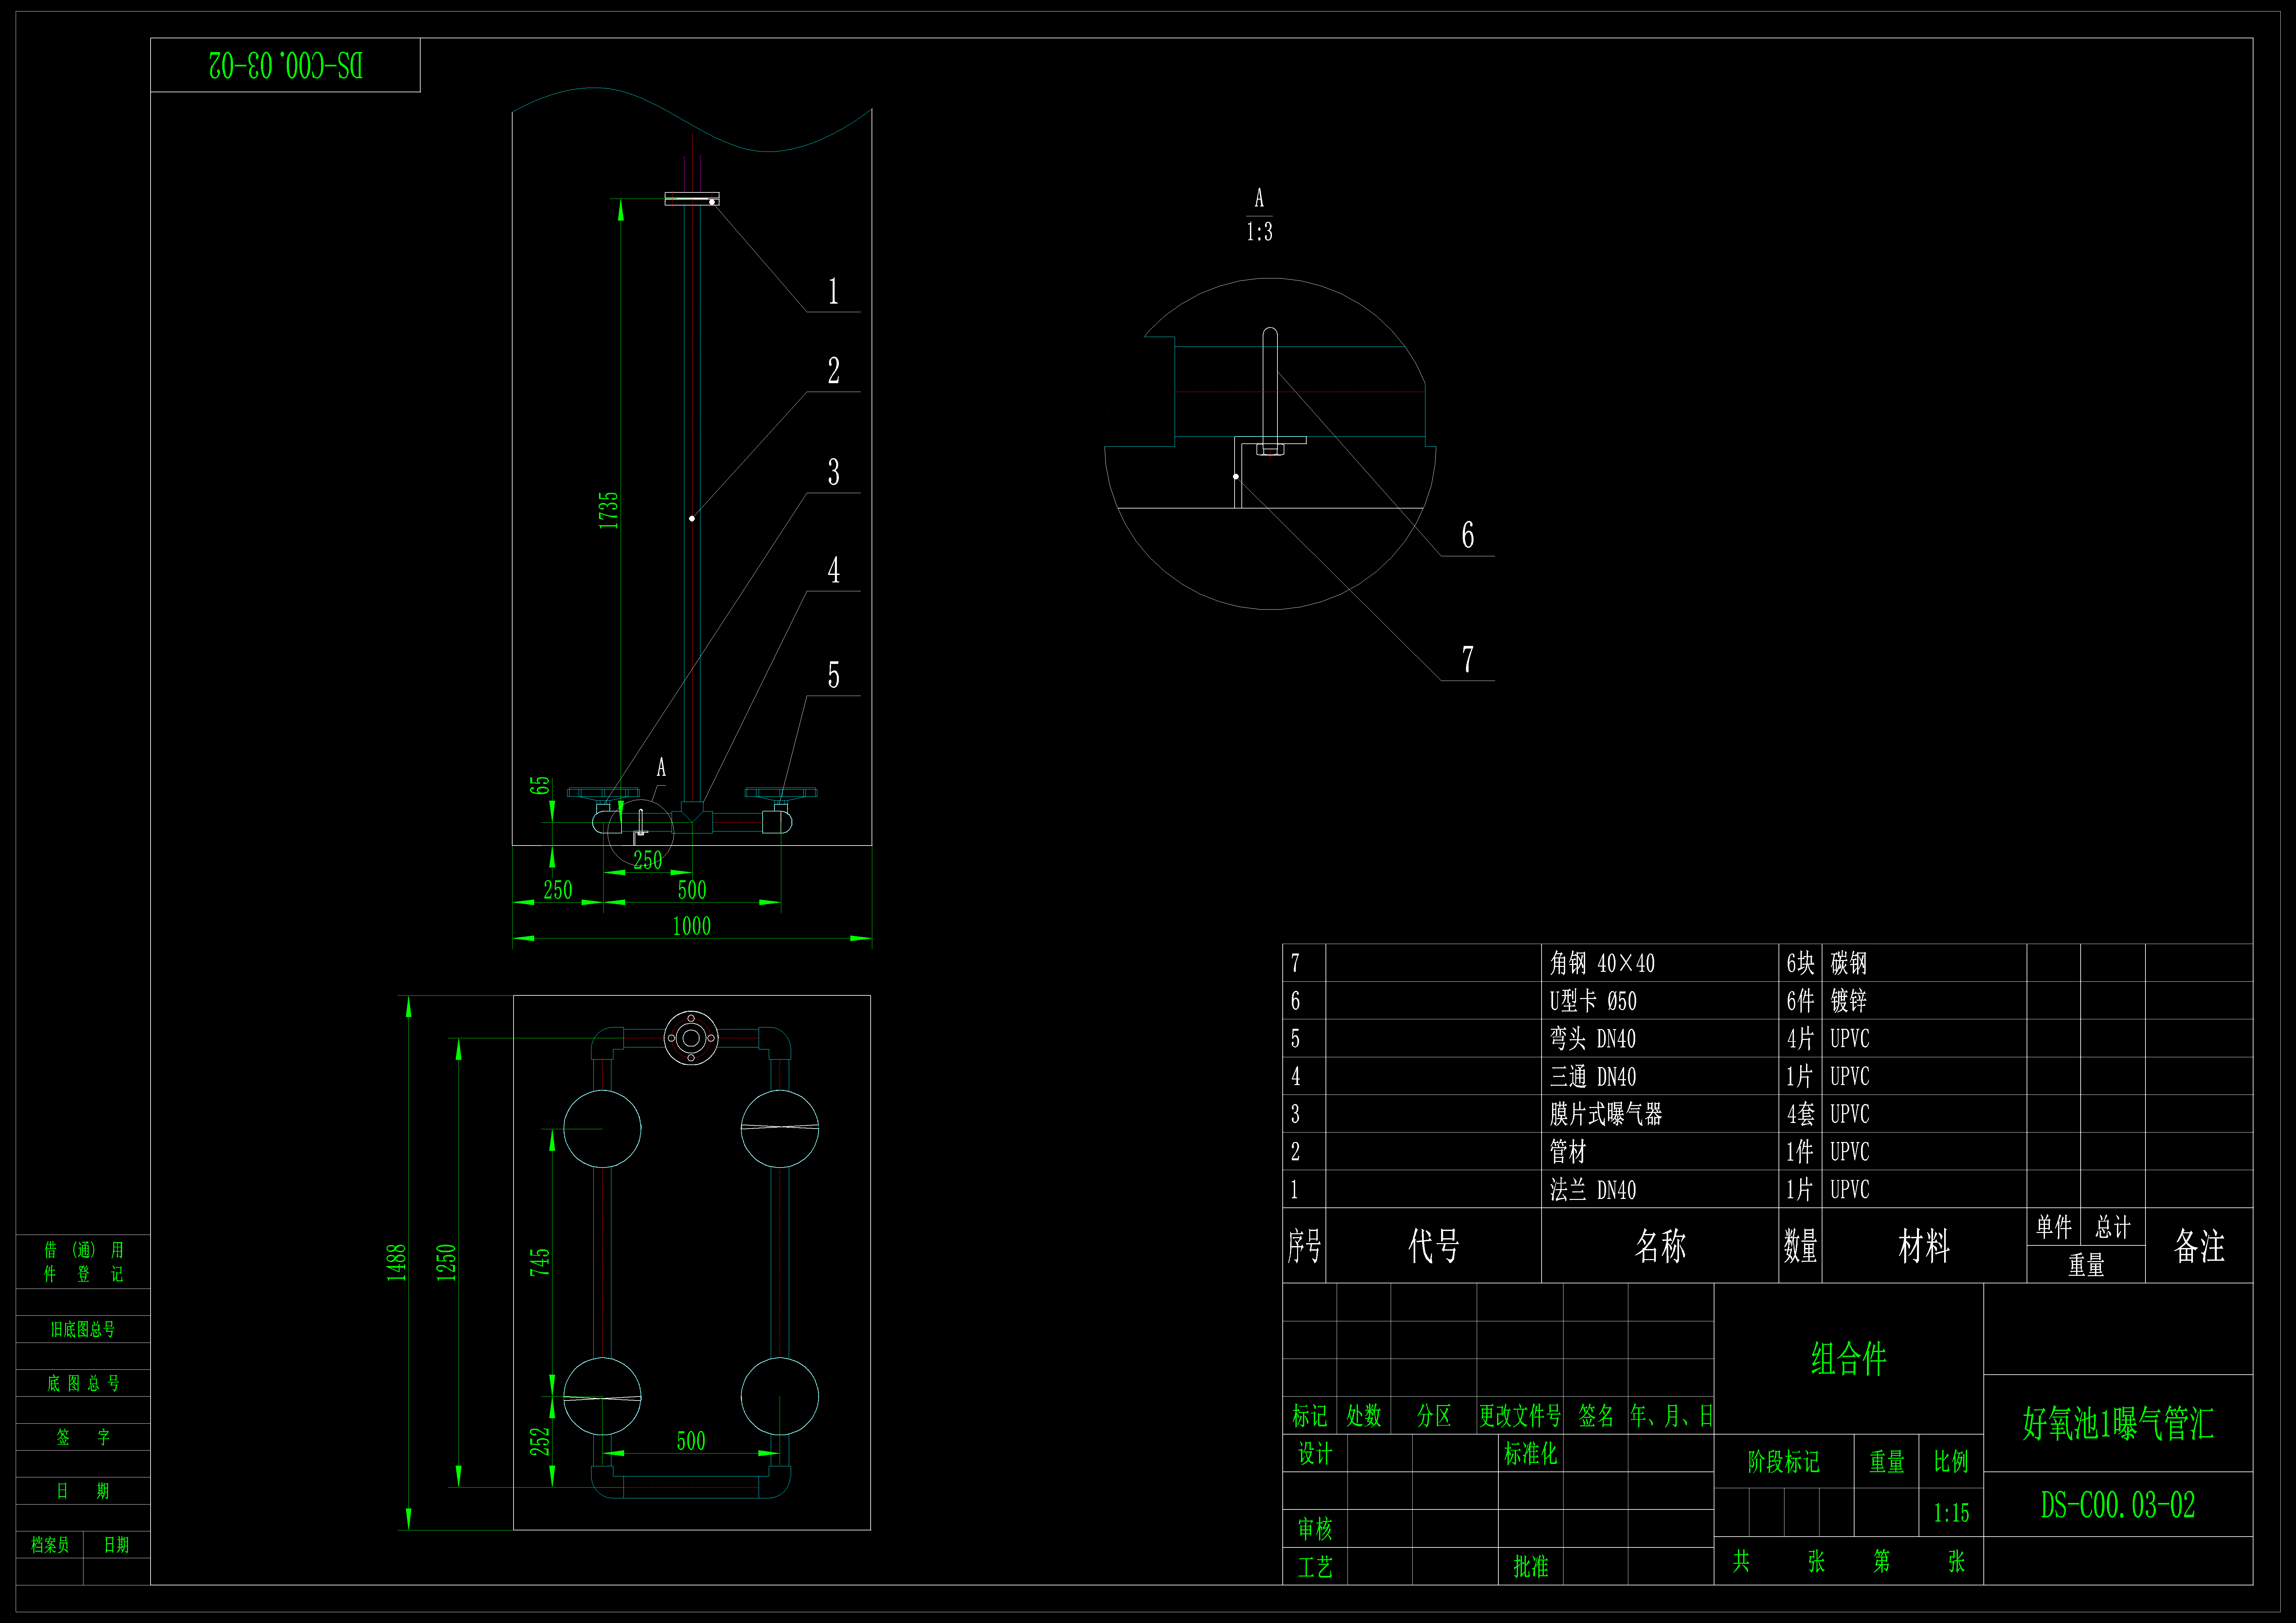
Task: Select the 比例 label
Action: pyautogui.click(x=1951, y=1462)
